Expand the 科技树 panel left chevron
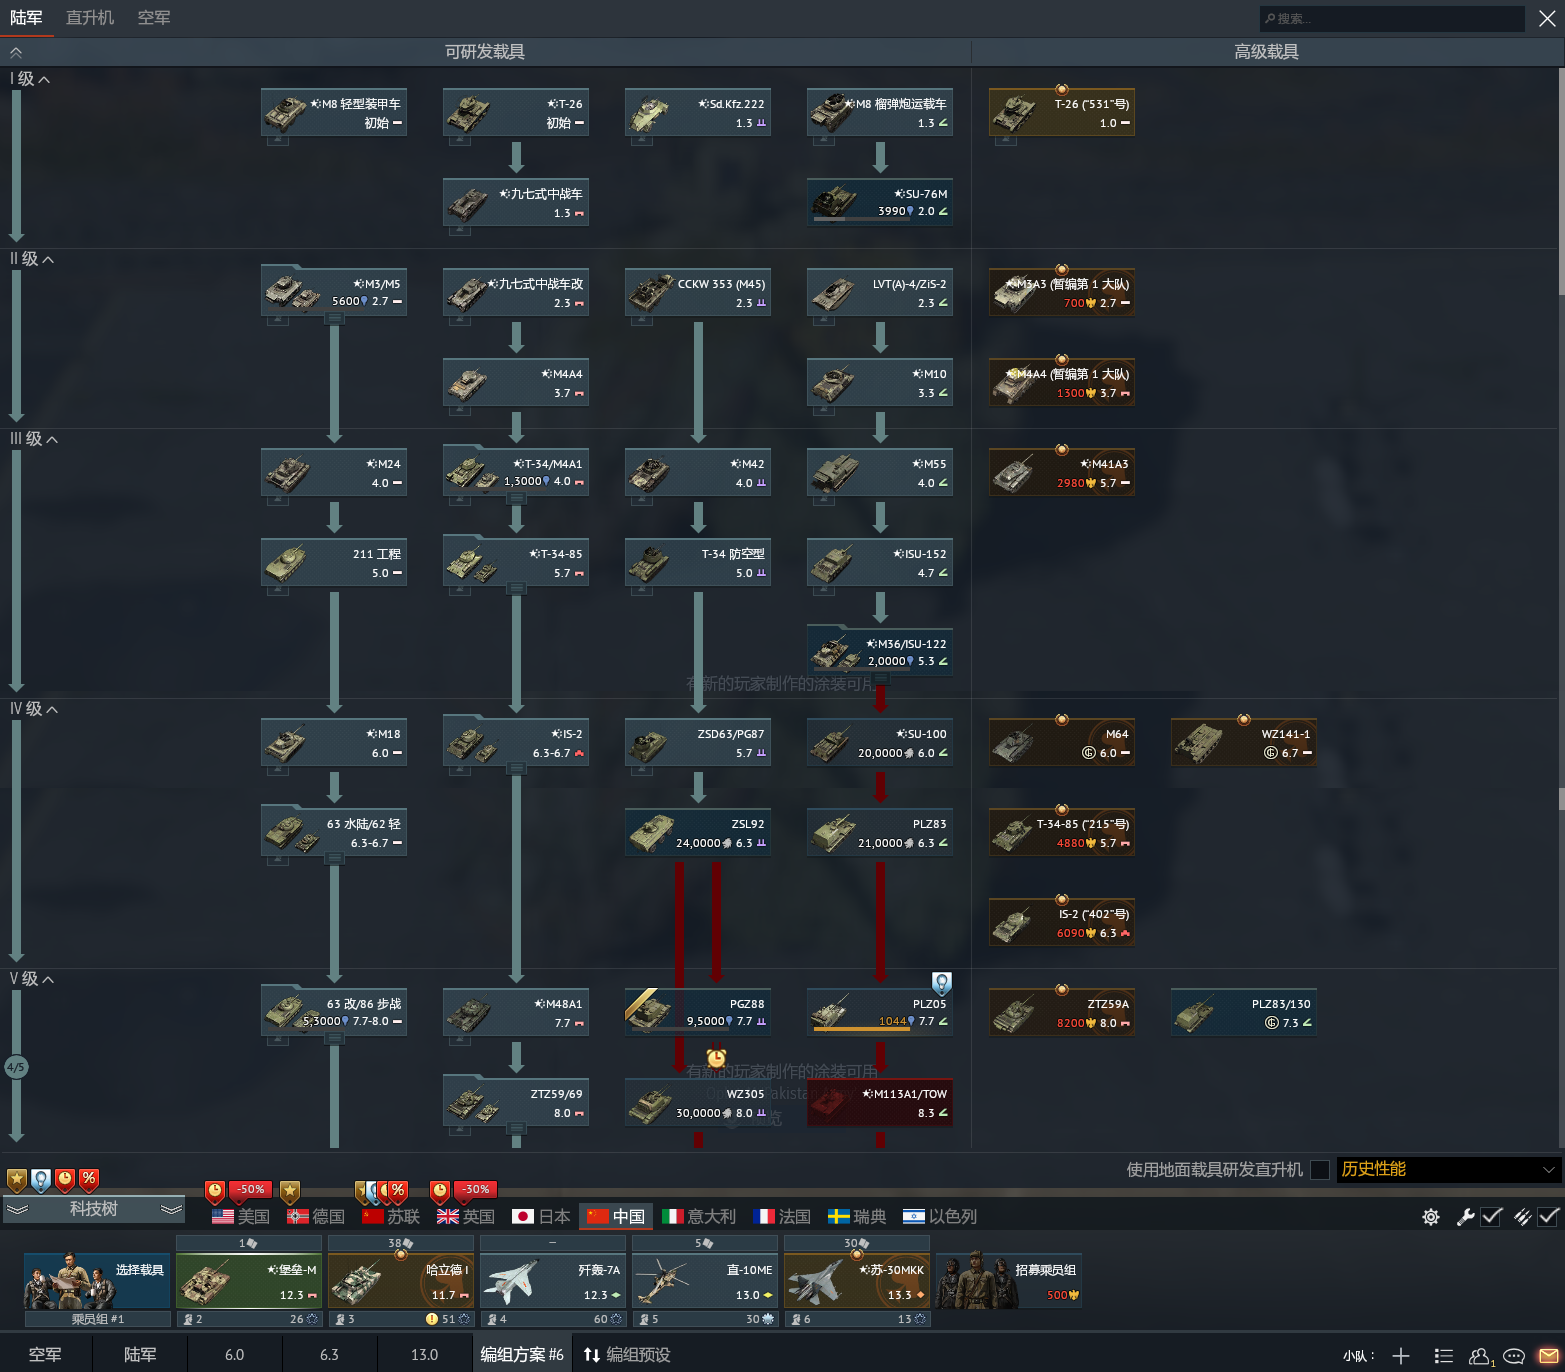The width and height of the screenshot is (1565, 1372). tap(17, 1209)
